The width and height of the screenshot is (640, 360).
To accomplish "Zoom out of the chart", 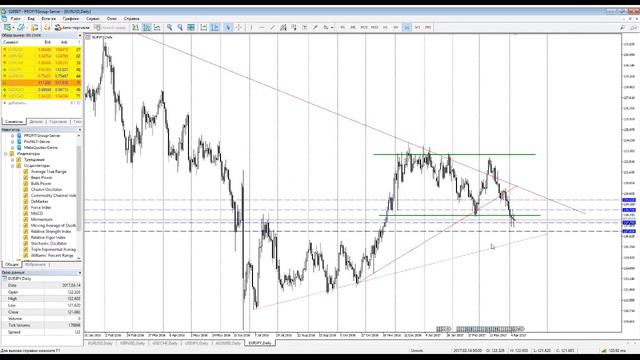I will (180, 27).
